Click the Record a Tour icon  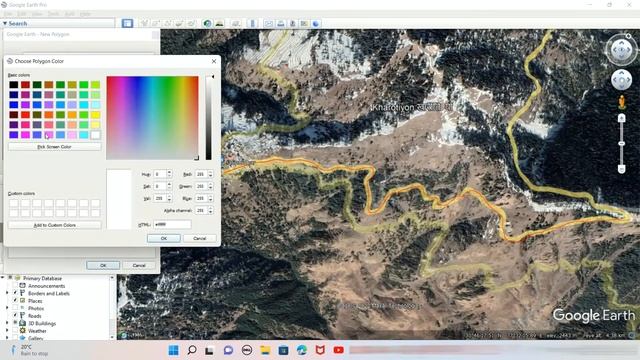191,23
